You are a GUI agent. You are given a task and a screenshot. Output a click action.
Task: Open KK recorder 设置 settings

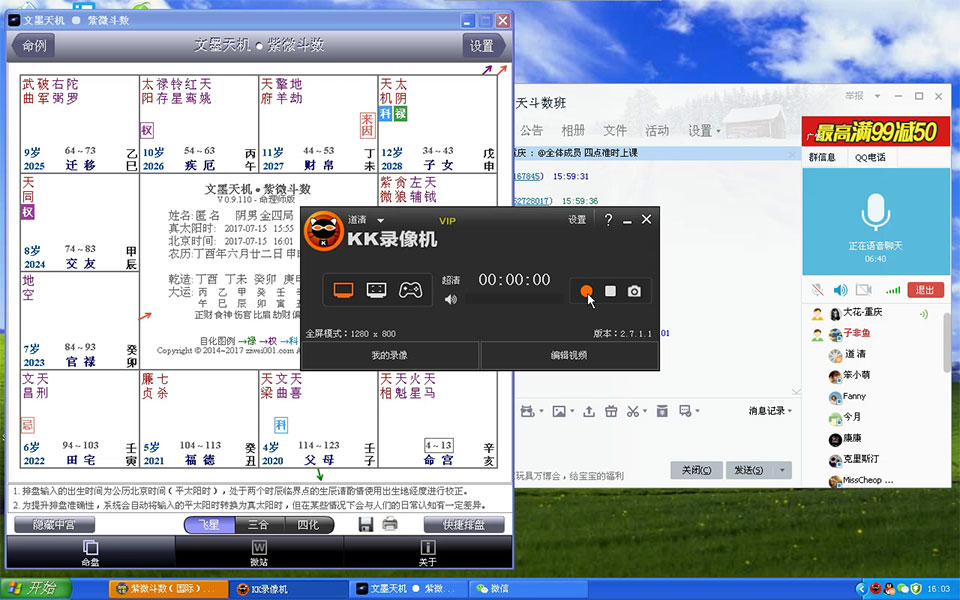(577, 219)
